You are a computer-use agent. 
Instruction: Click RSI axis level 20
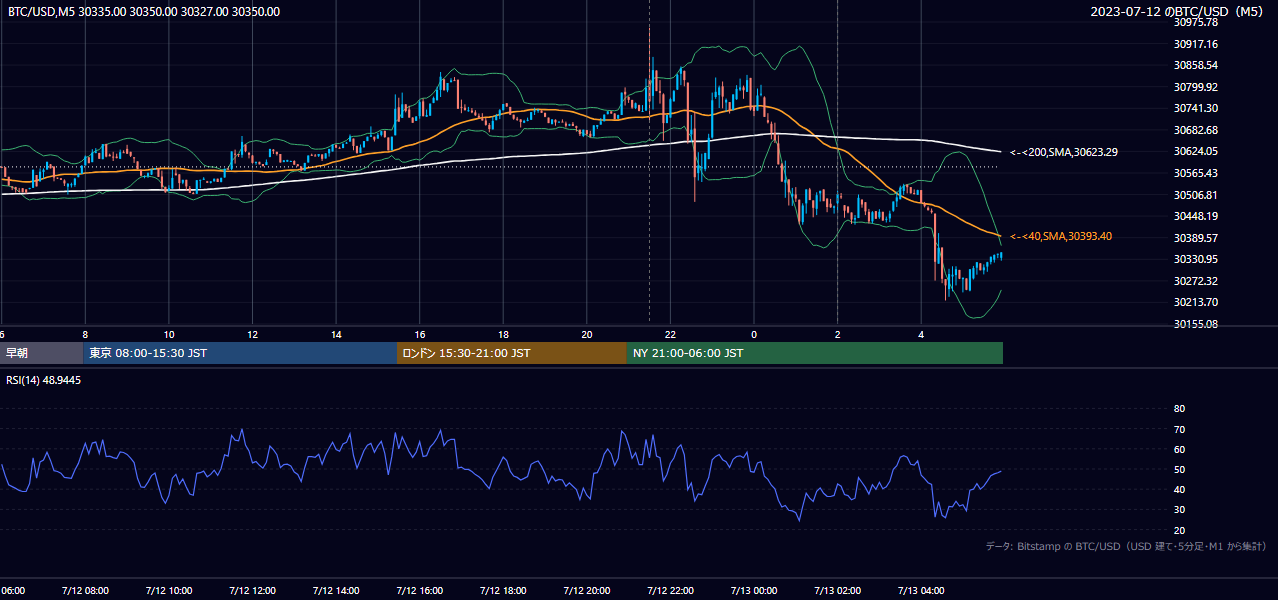(x=1179, y=530)
